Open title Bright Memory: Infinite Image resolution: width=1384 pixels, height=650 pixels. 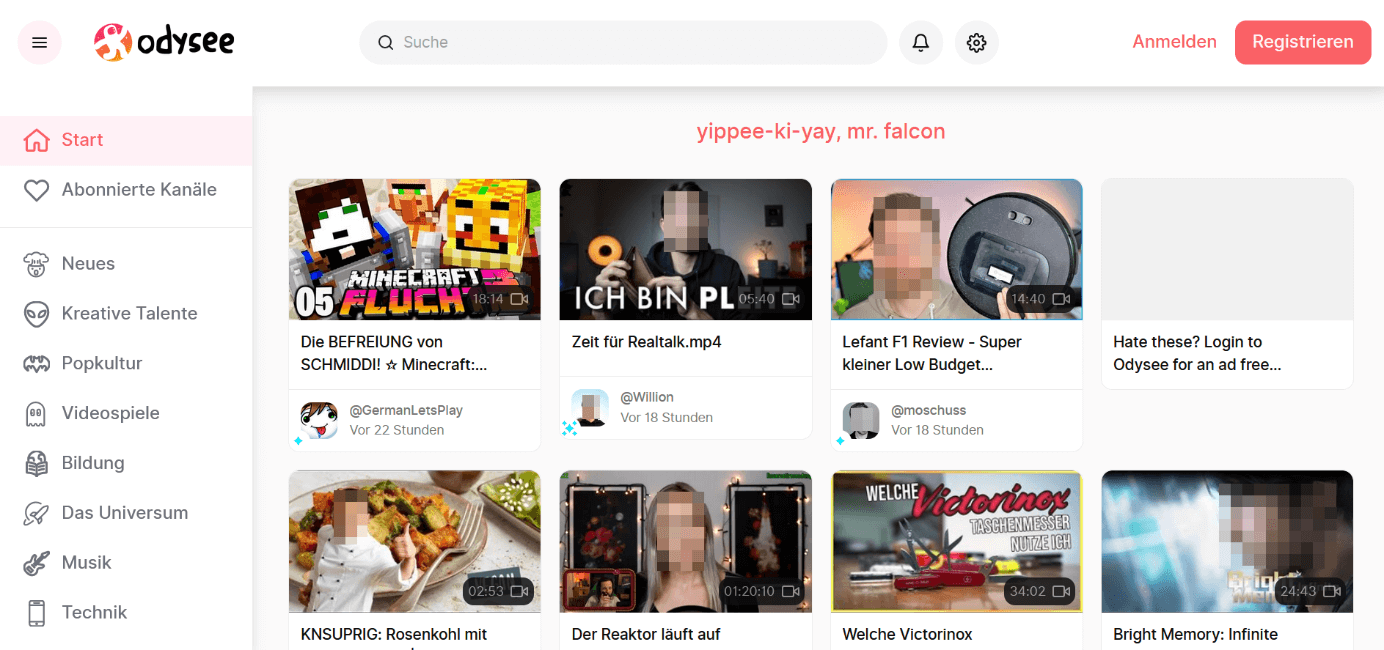coord(1195,634)
